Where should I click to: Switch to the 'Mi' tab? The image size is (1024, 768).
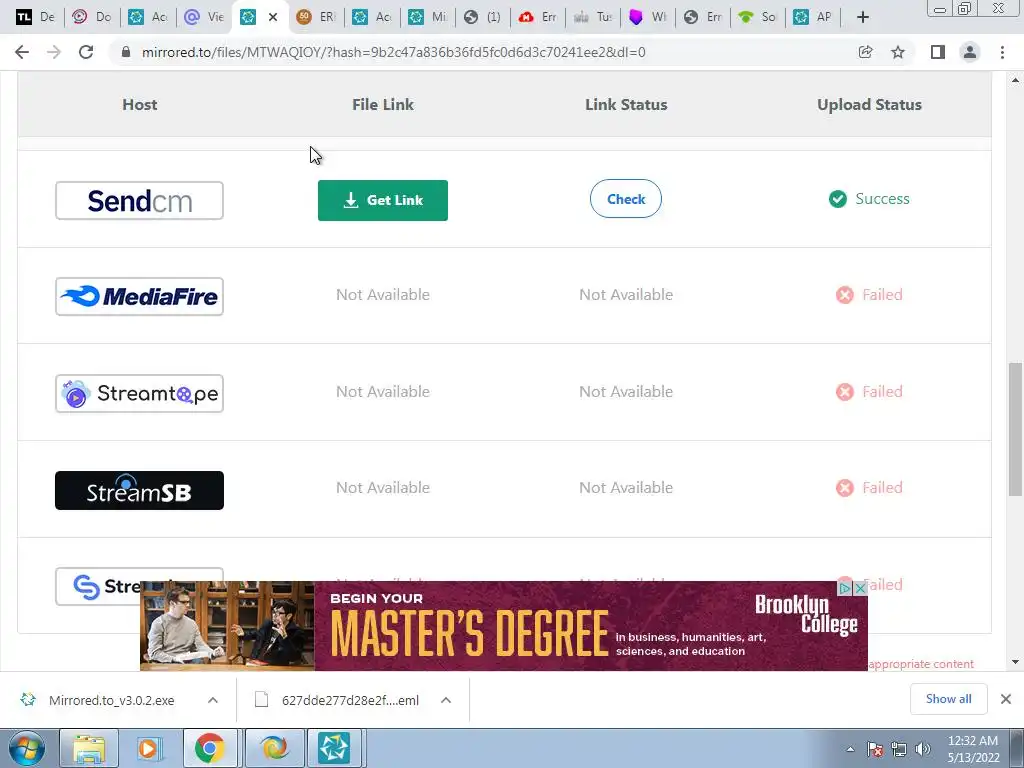click(428, 18)
